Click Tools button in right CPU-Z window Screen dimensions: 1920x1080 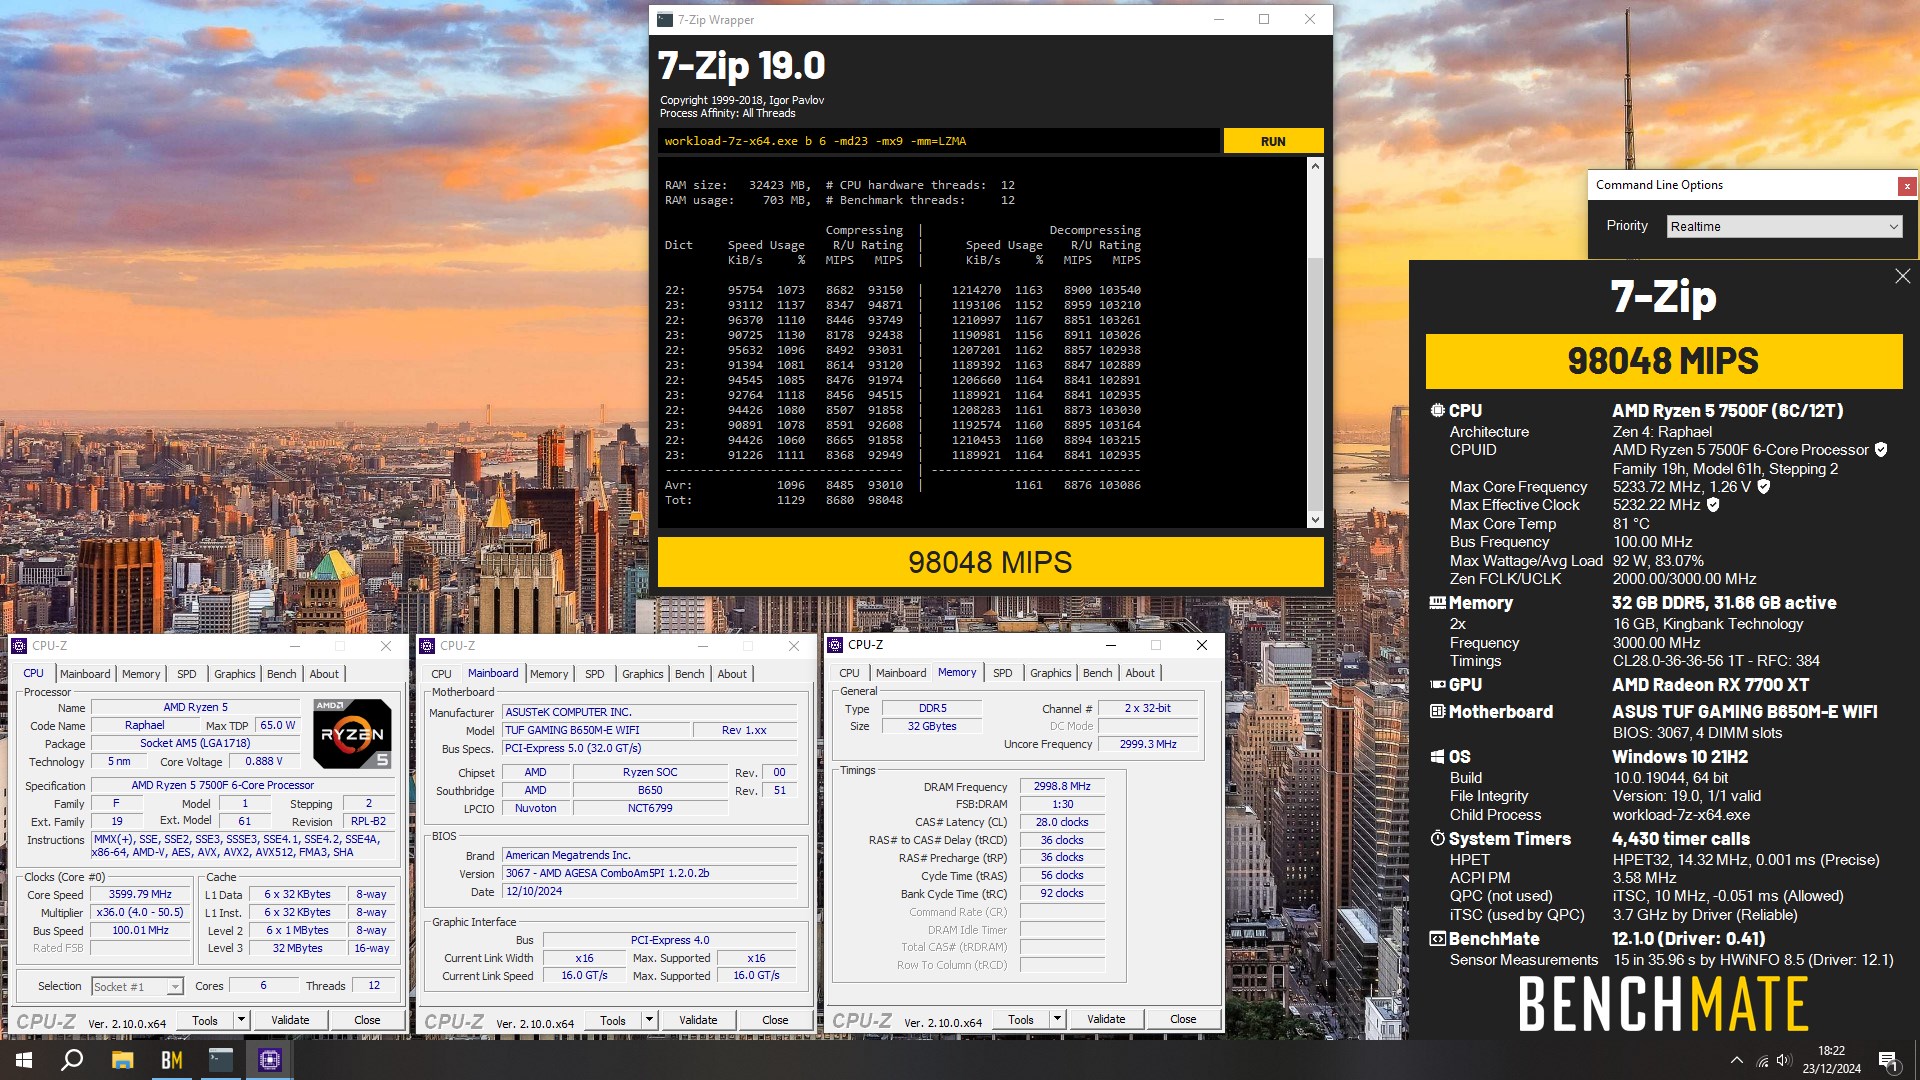(1021, 1019)
